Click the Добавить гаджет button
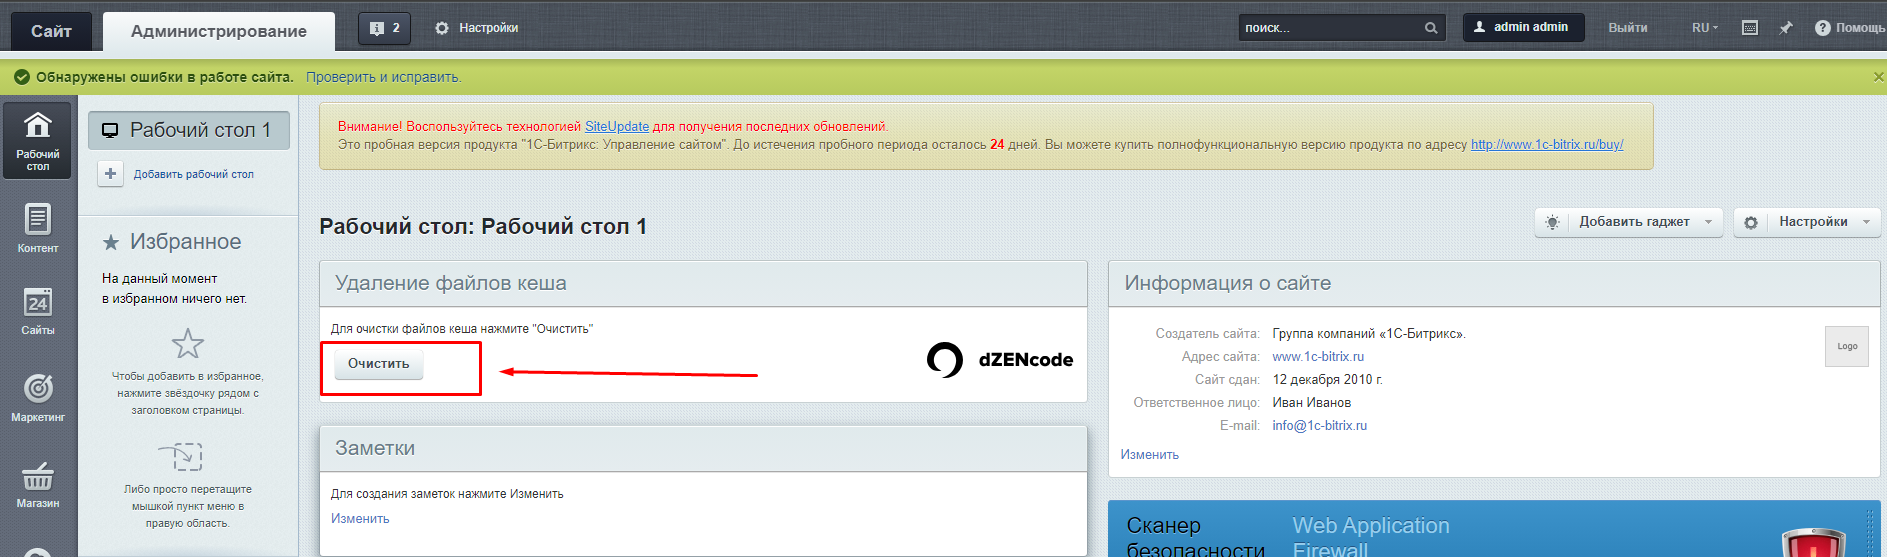This screenshot has width=1887, height=557. 1628,222
